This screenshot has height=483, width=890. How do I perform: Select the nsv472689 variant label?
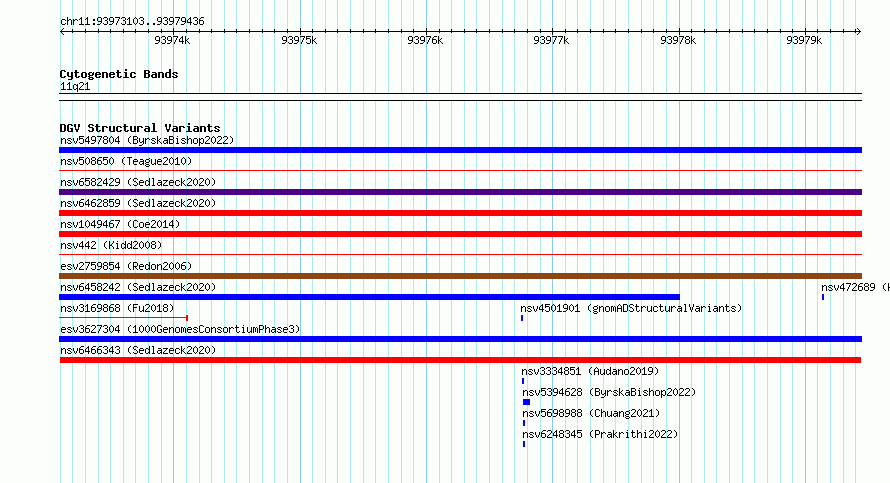(x=855, y=287)
